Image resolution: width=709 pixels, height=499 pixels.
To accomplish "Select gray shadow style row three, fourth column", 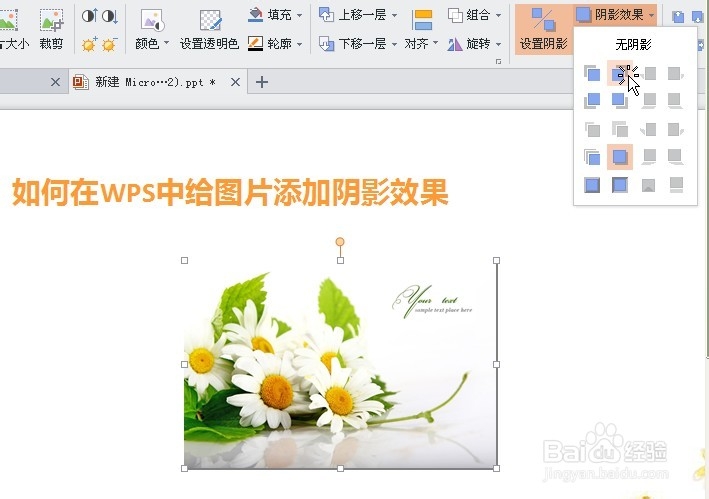I will [676, 130].
